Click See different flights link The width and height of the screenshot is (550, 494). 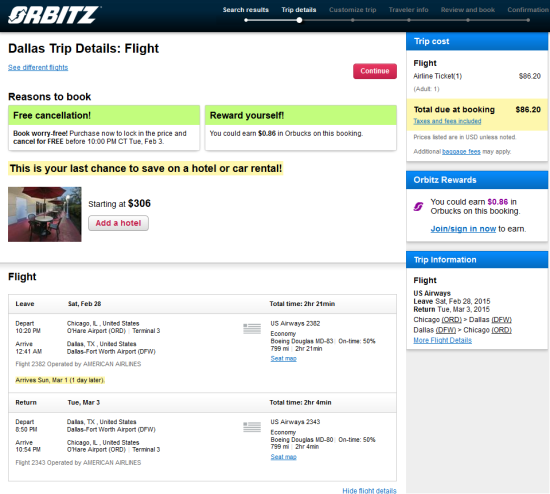click(x=38, y=67)
